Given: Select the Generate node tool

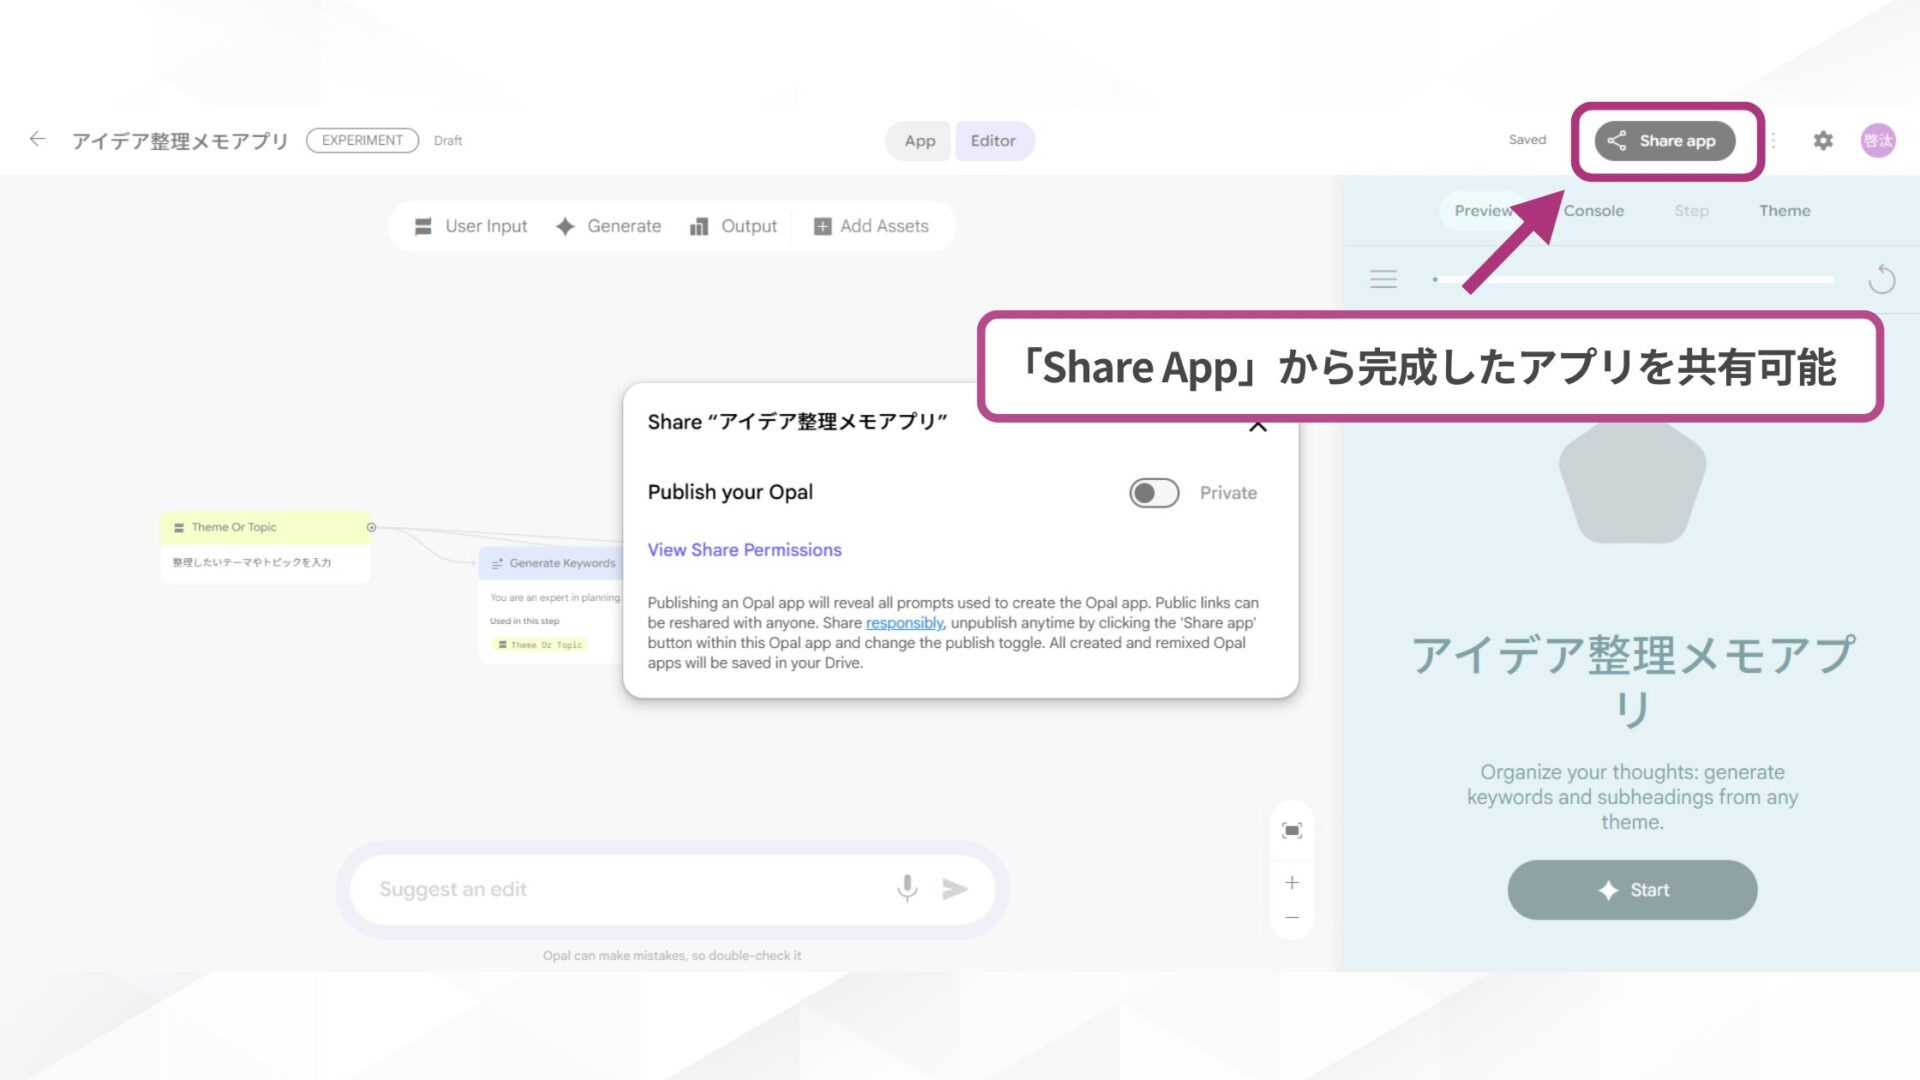Looking at the screenshot, I should (x=608, y=226).
